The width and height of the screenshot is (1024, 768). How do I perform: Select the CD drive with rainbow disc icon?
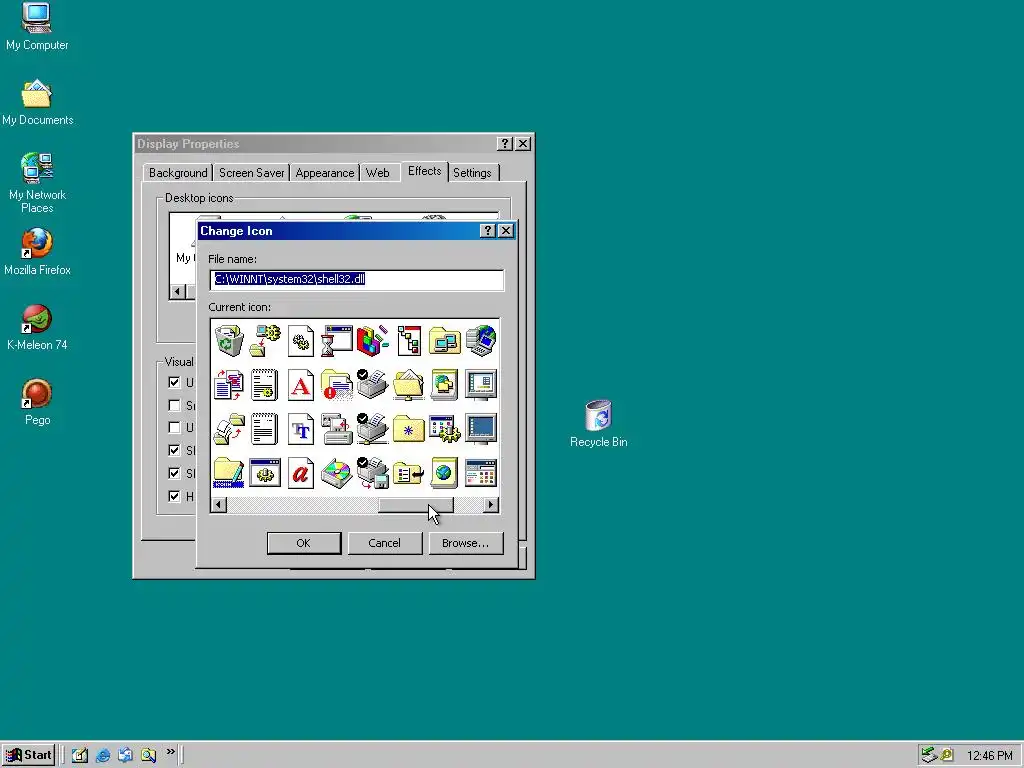pyautogui.click(x=336, y=473)
